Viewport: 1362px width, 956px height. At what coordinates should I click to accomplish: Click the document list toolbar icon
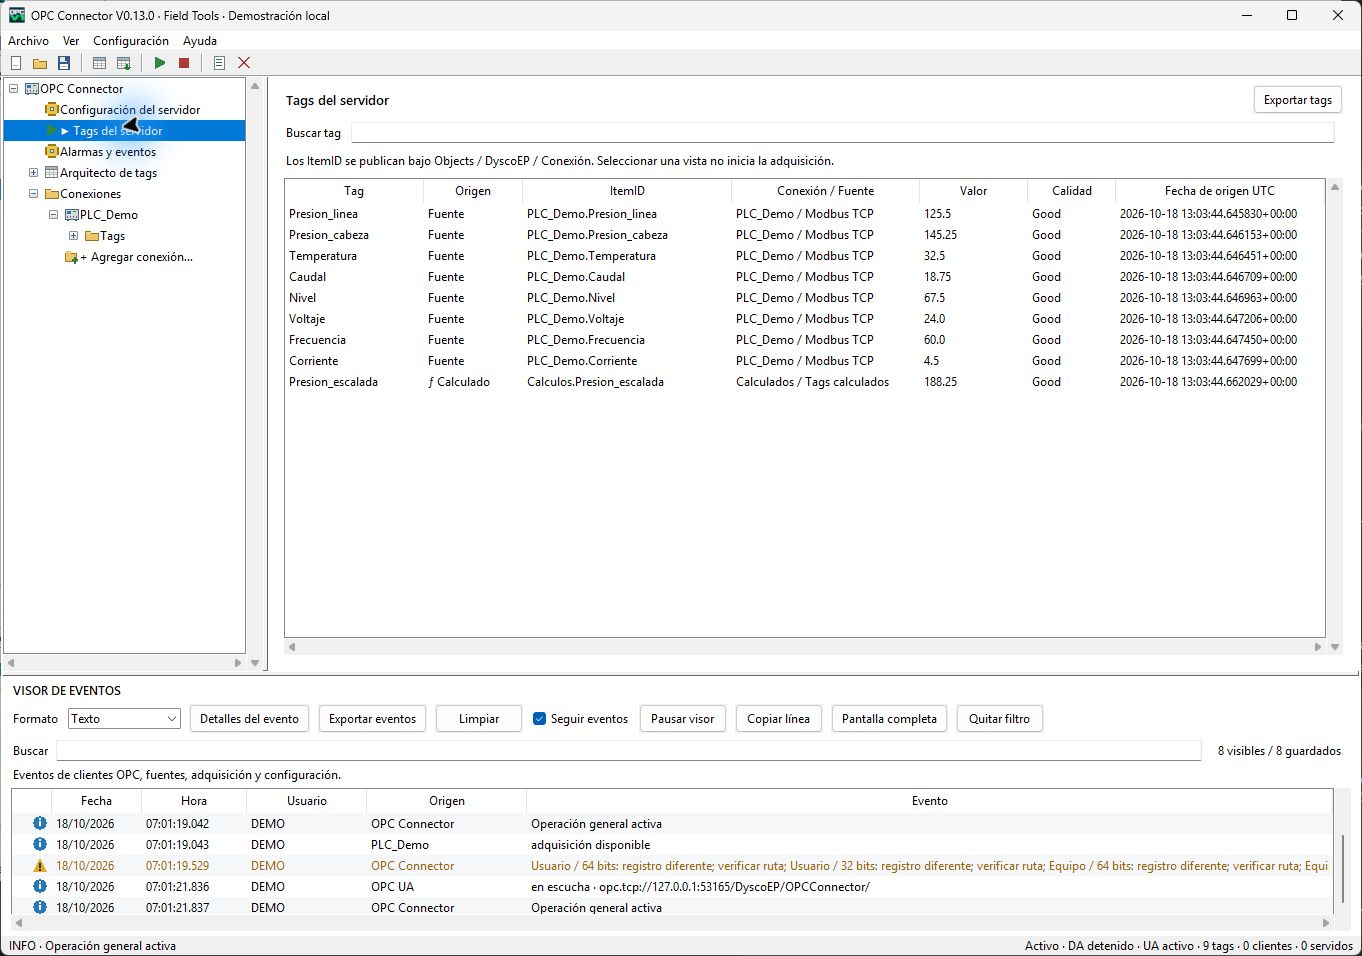click(x=219, y=63)
